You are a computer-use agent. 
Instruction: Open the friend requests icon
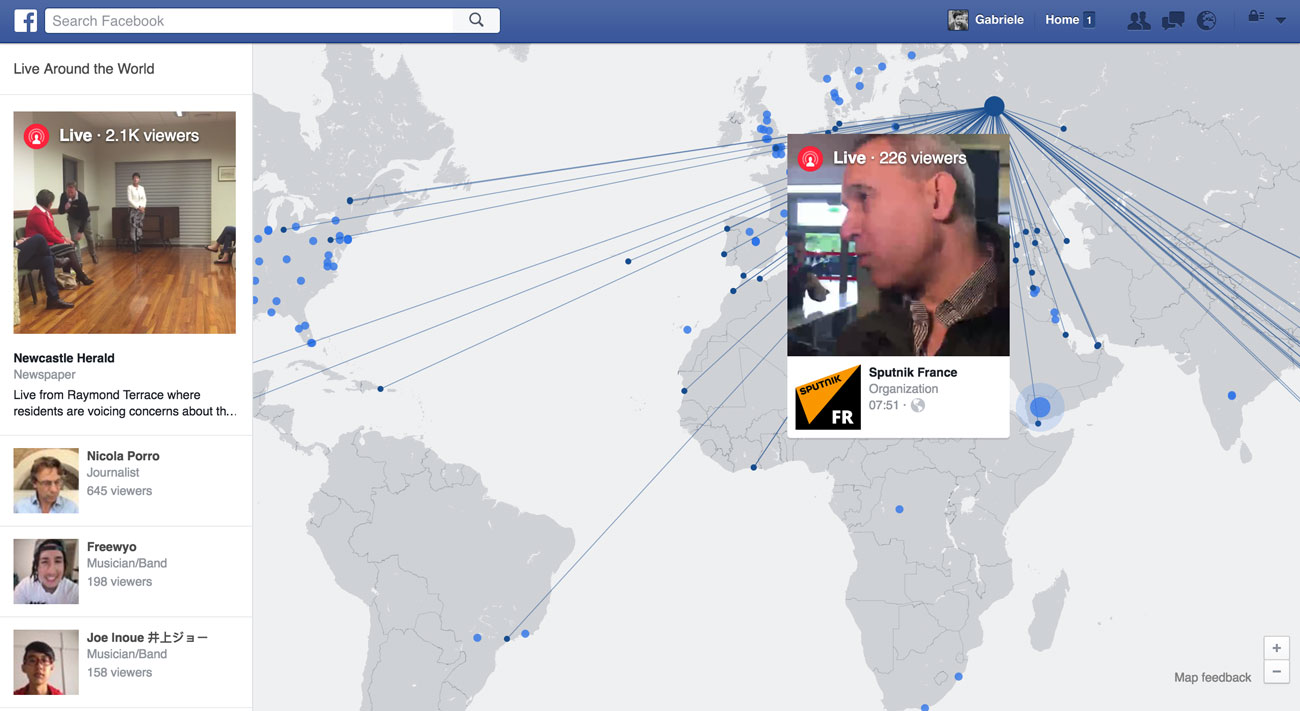[x=1138, y=20]
